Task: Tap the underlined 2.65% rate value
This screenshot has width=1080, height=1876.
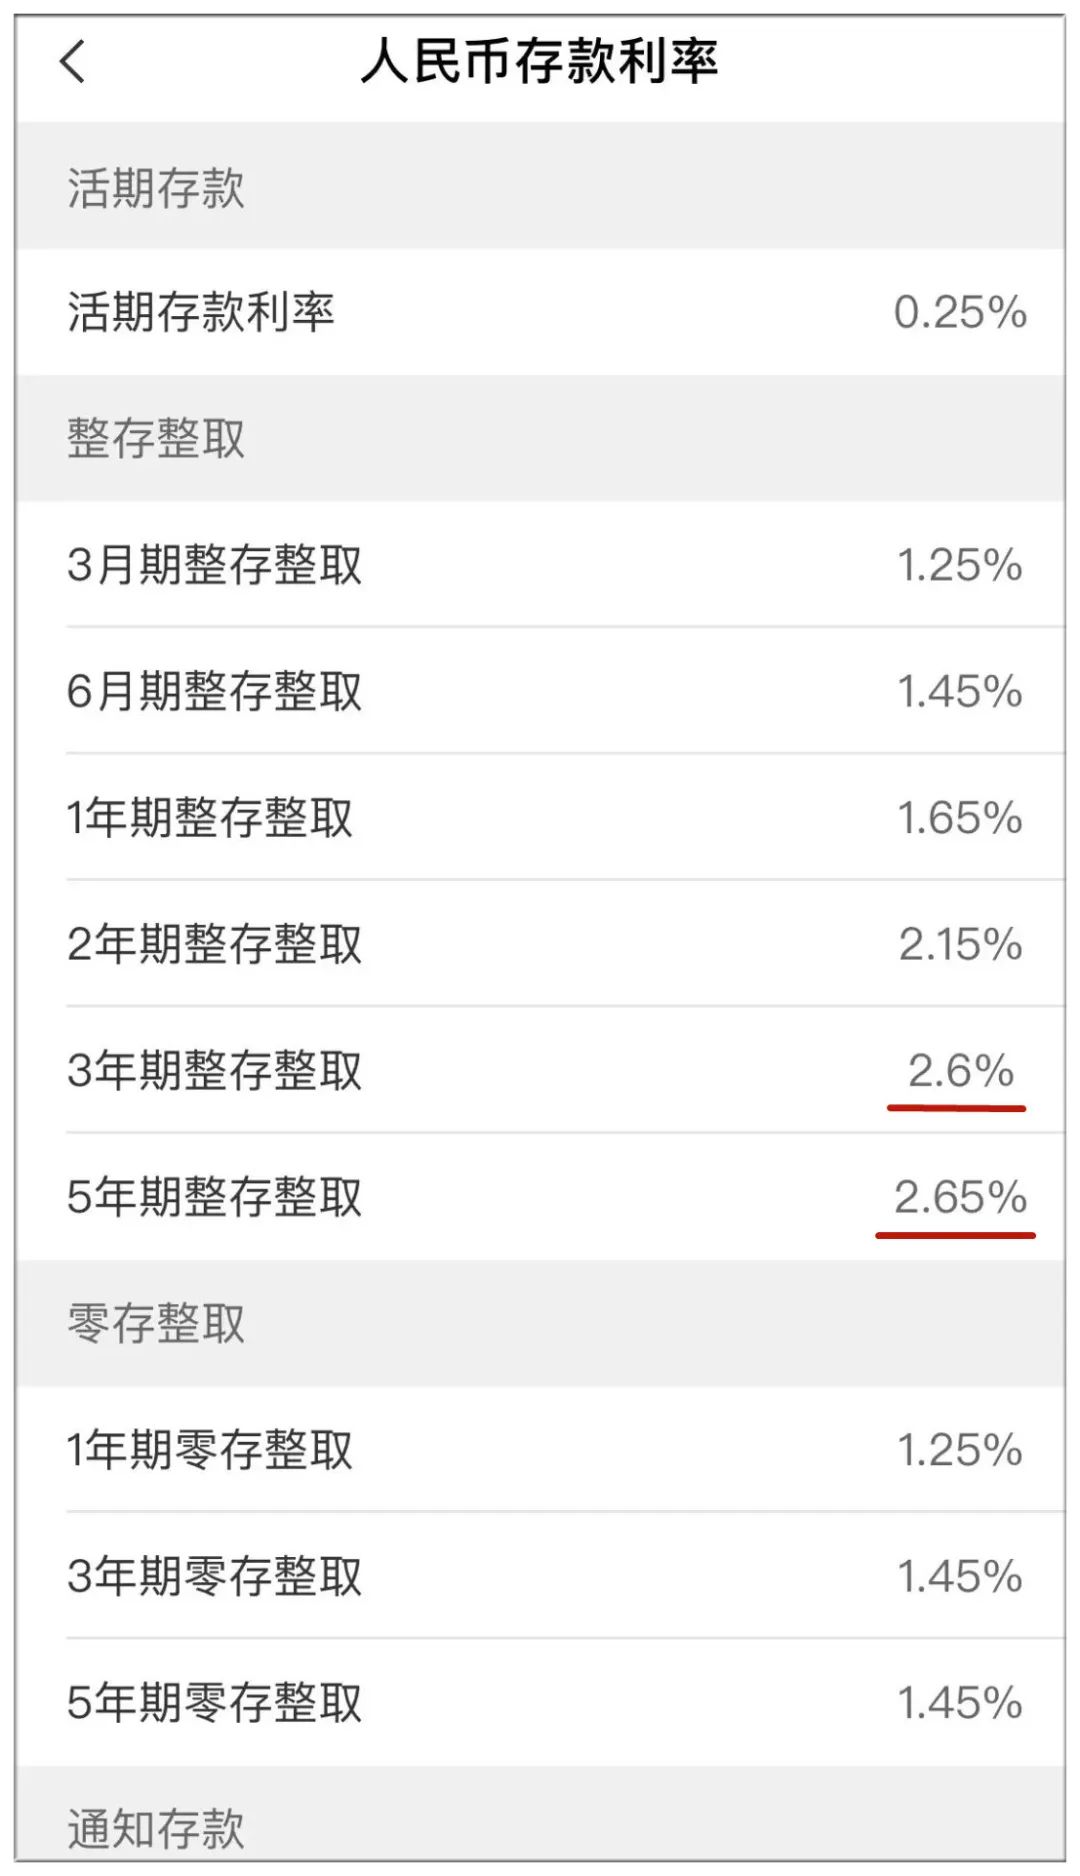Action: click(x=958, y=1196)
